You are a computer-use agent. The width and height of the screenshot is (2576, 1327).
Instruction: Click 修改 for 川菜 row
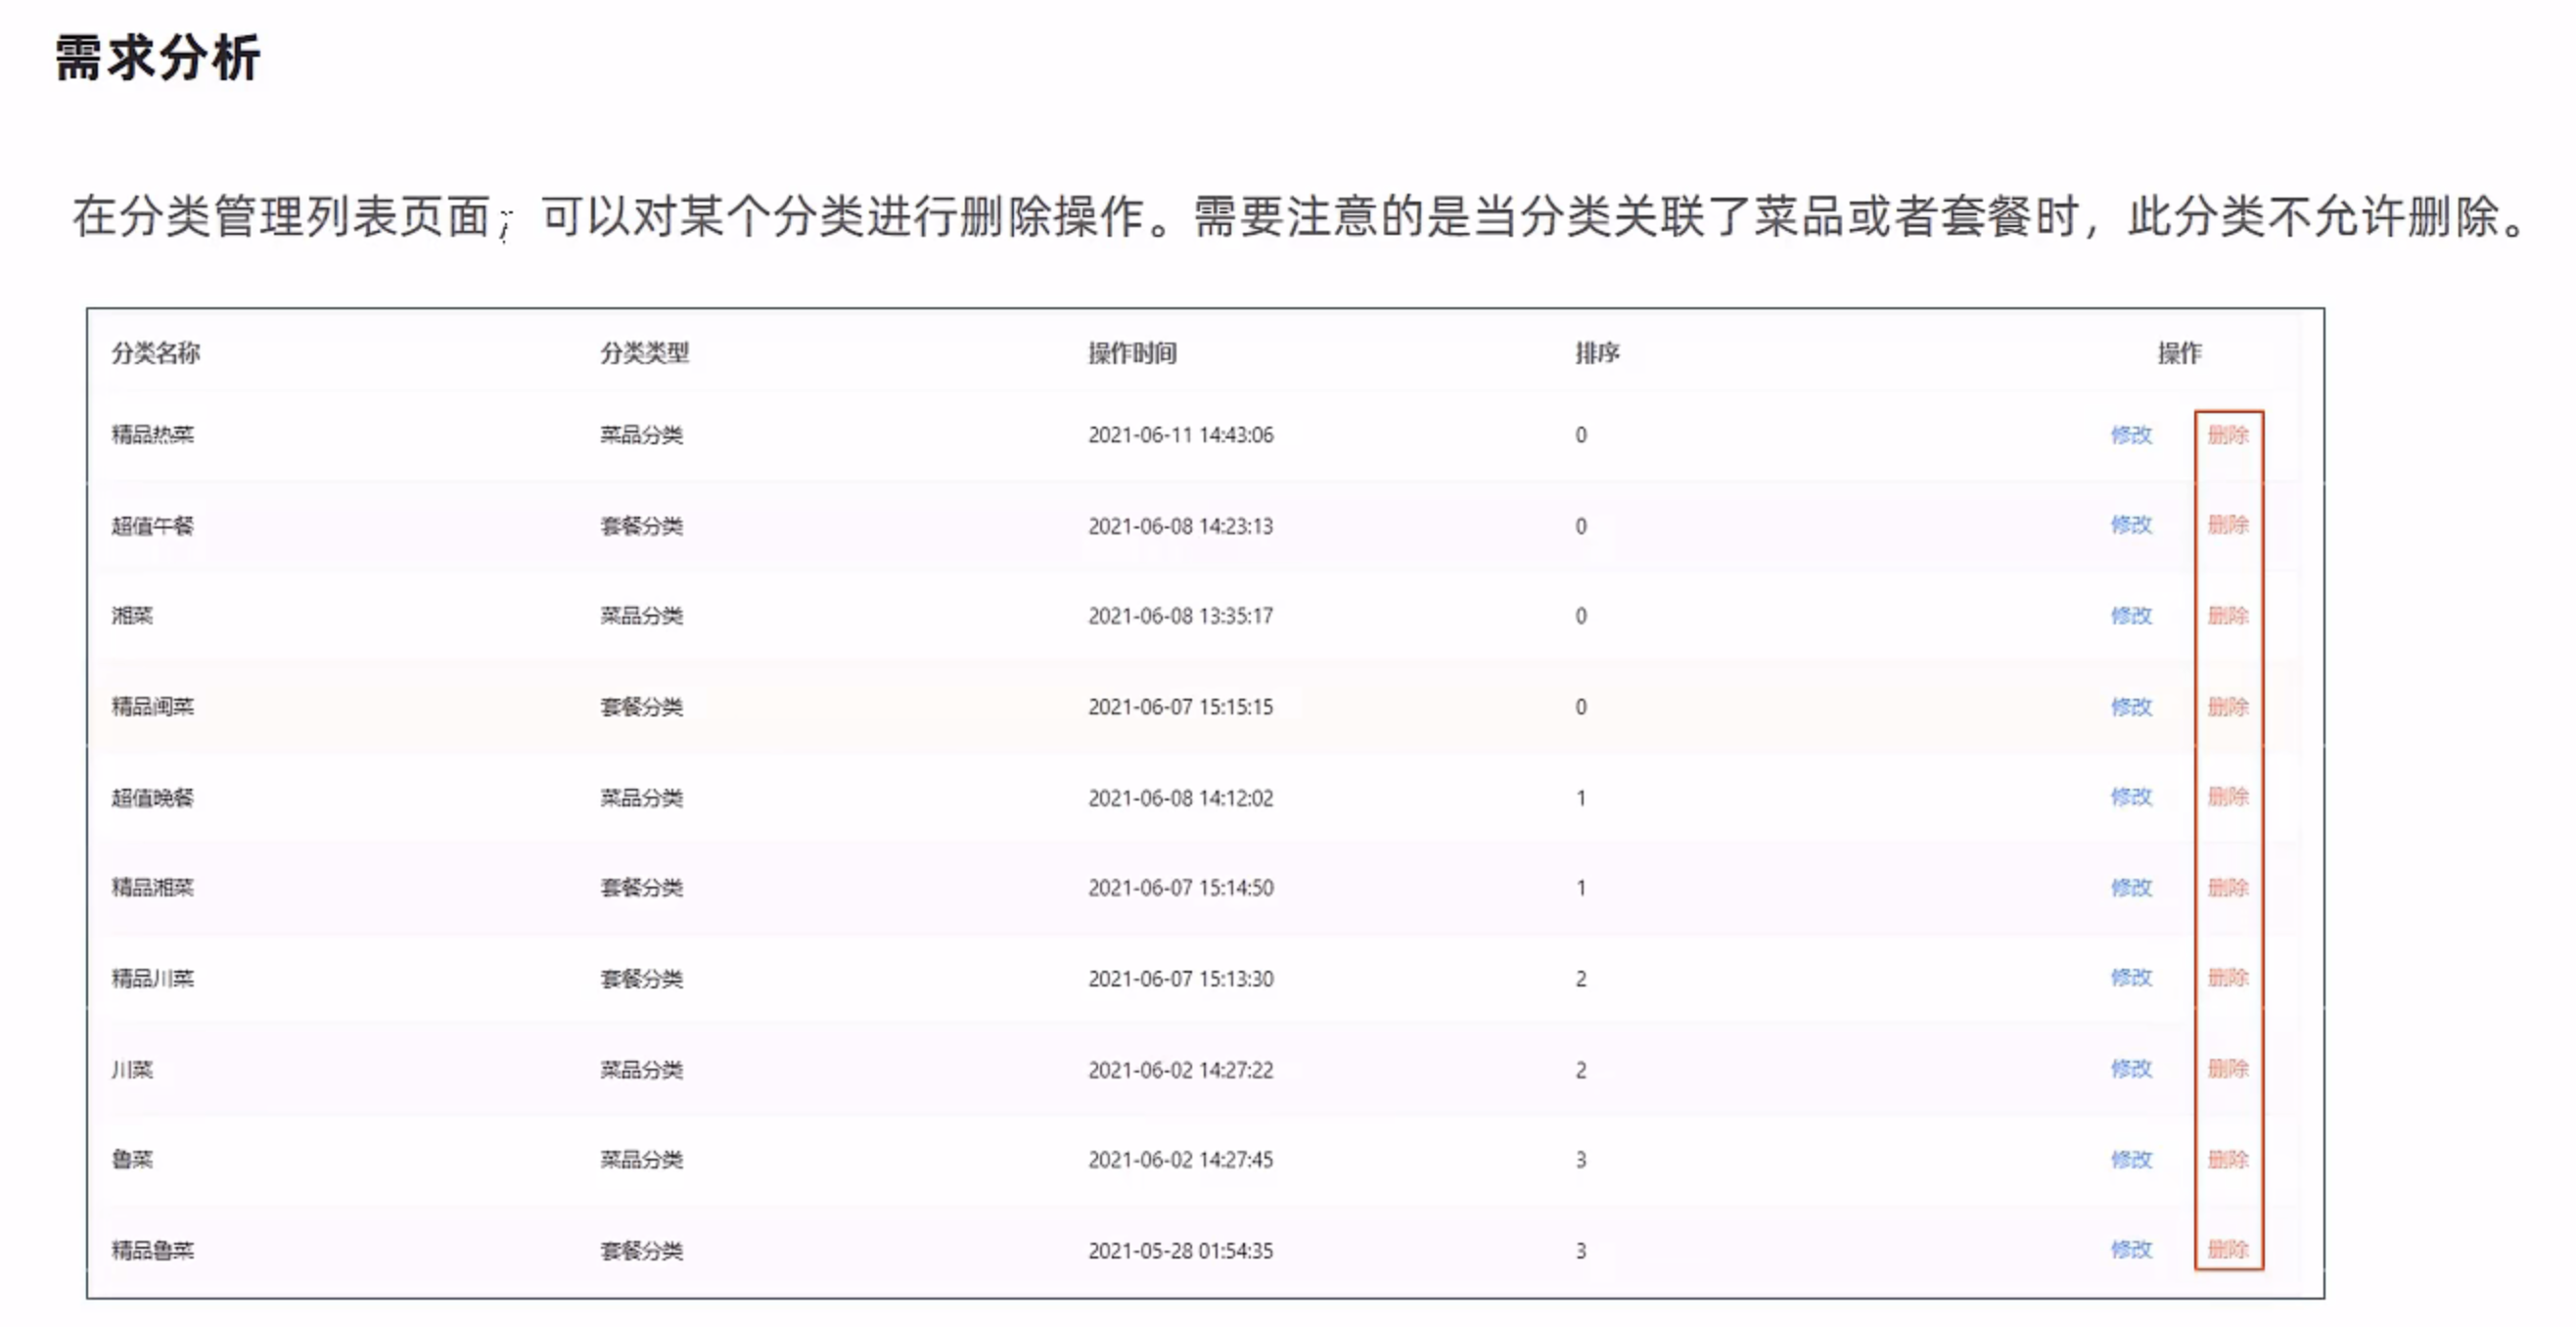click(2130, 1069)
